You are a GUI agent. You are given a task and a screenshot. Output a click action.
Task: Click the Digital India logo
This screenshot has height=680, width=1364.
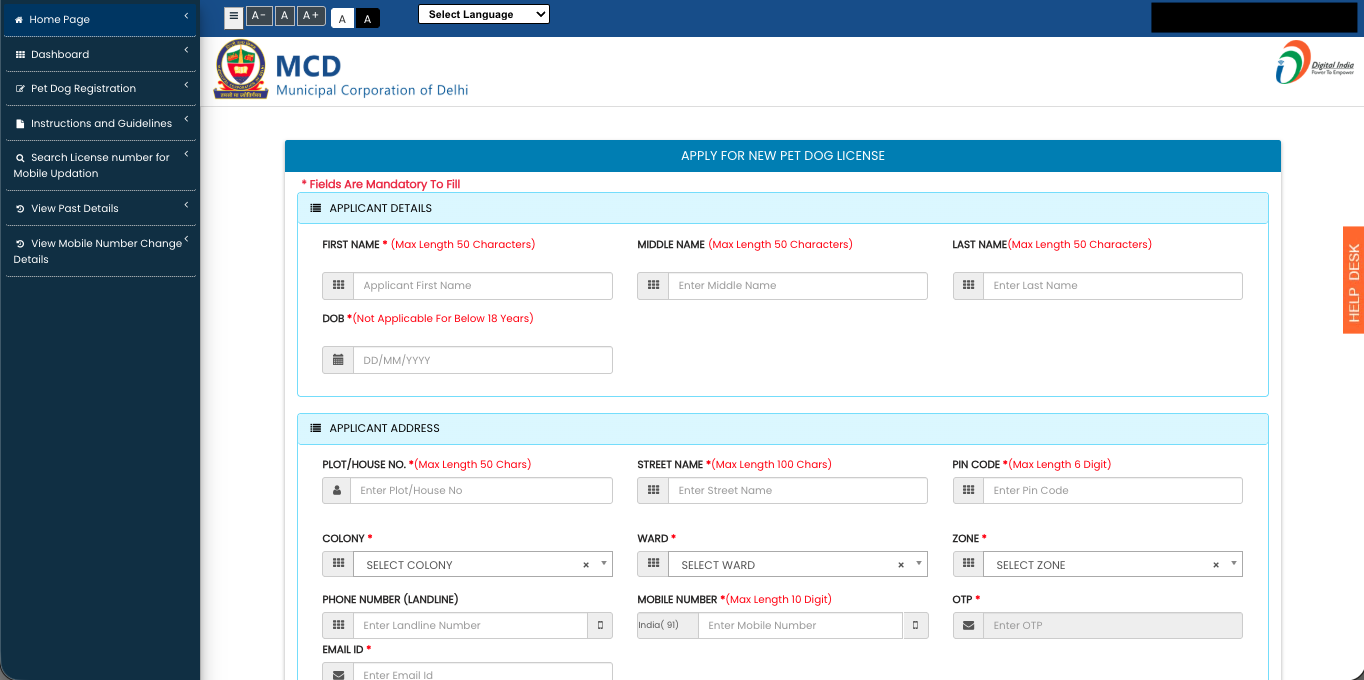[1315, 62]
